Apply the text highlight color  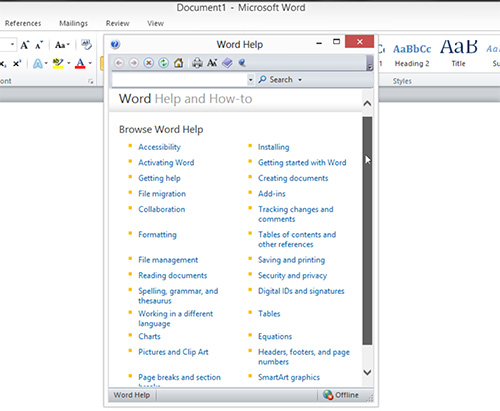tap(58, 63)
